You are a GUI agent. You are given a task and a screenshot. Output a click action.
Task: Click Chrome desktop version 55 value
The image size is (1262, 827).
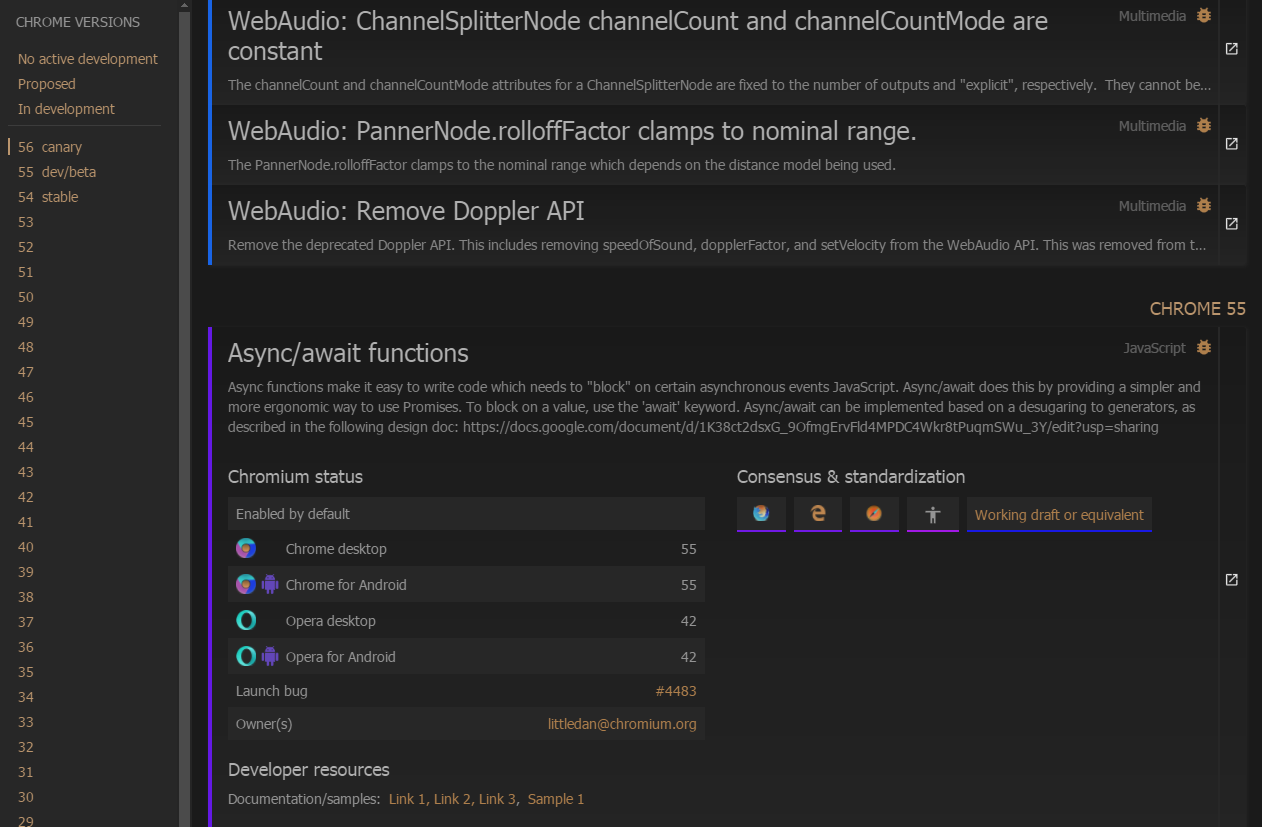688,549
